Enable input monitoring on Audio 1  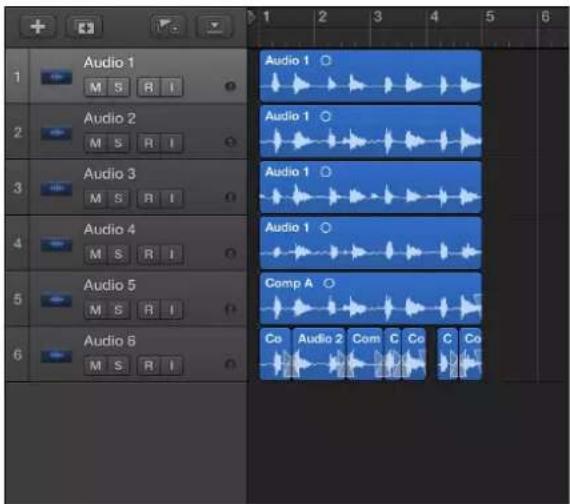tap(172, 87)
